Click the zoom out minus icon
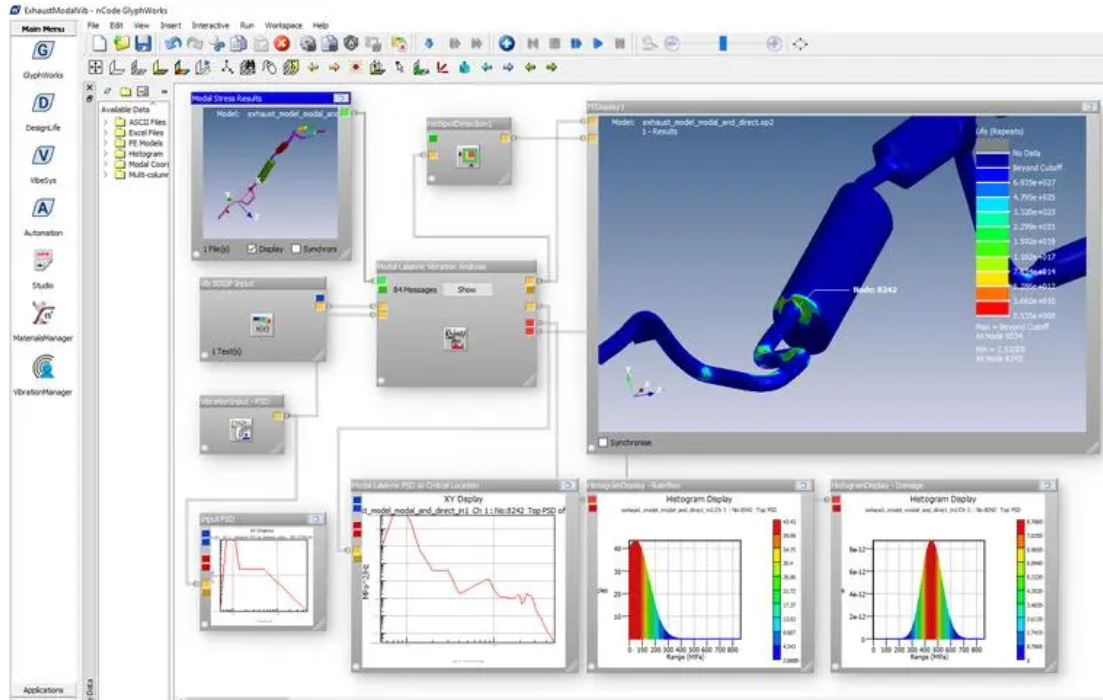This screenshot has width=1103, height=700. pos(672,44)
